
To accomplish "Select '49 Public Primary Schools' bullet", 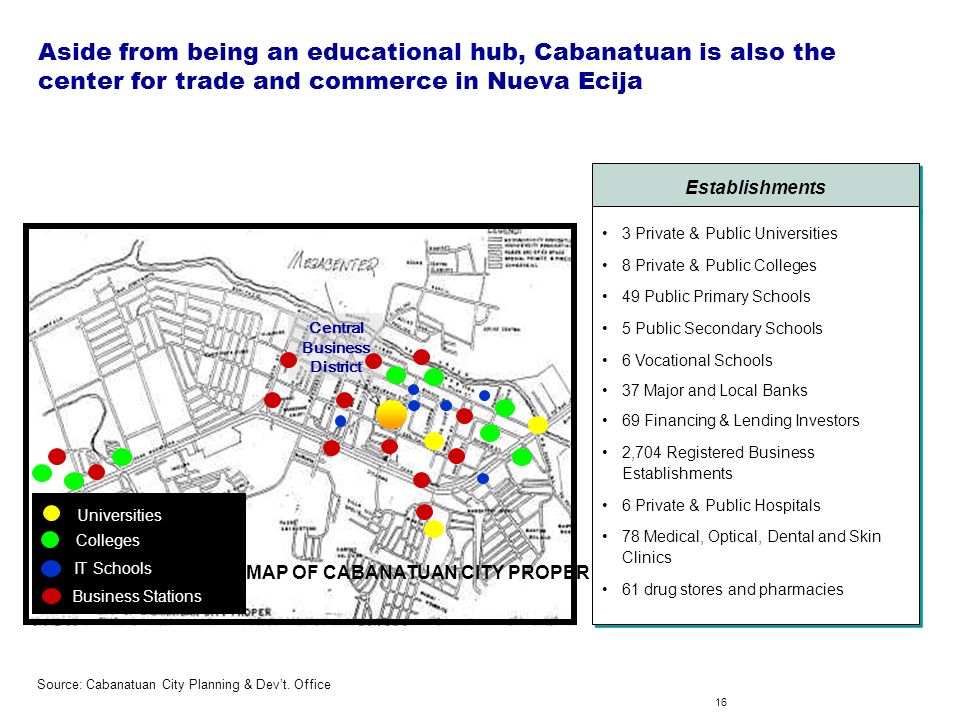I will (716, 296).
